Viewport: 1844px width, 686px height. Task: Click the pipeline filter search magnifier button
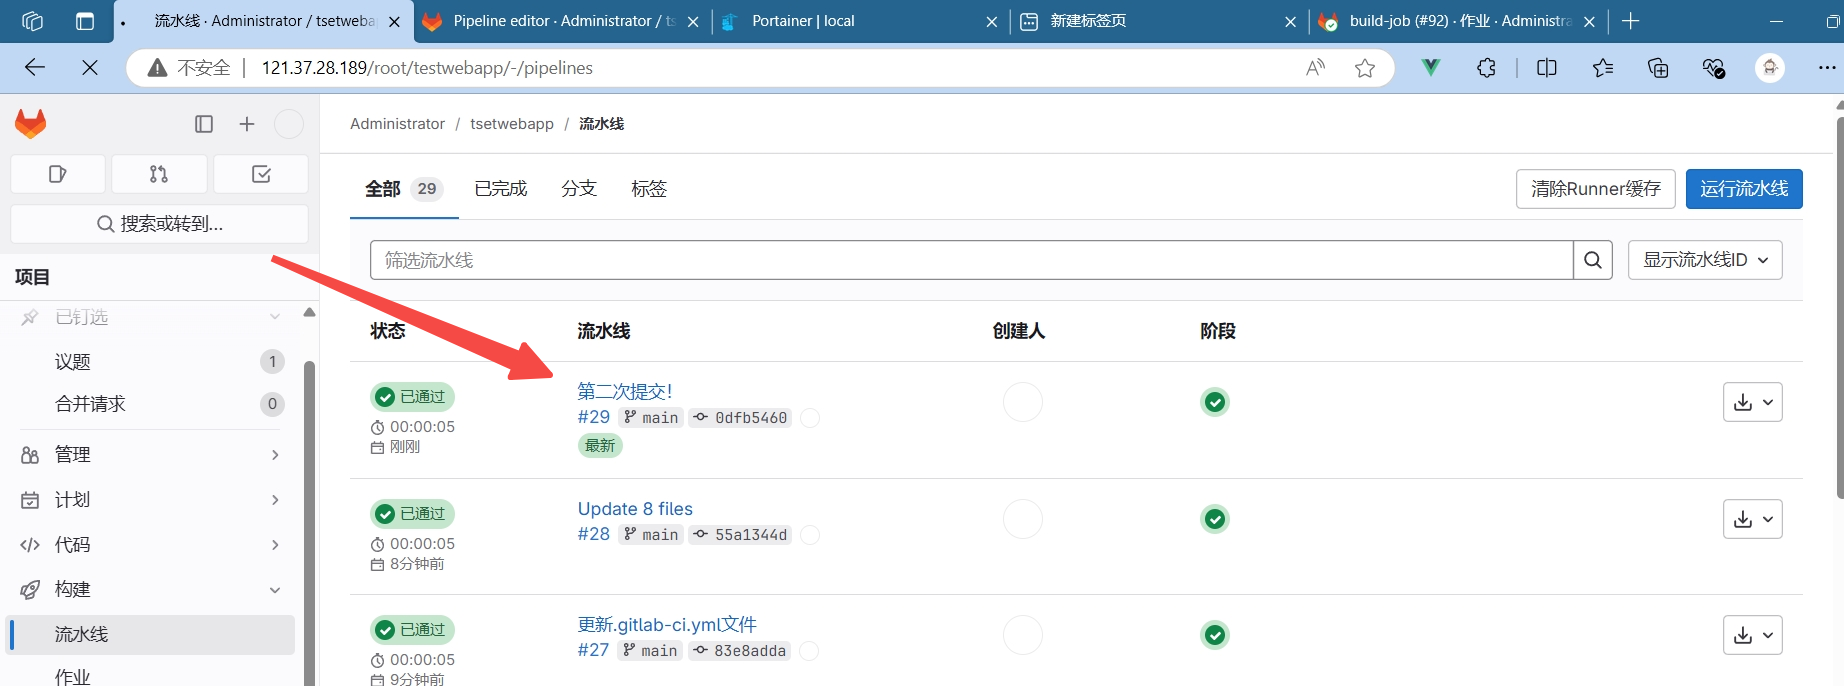click(1593, 260)
